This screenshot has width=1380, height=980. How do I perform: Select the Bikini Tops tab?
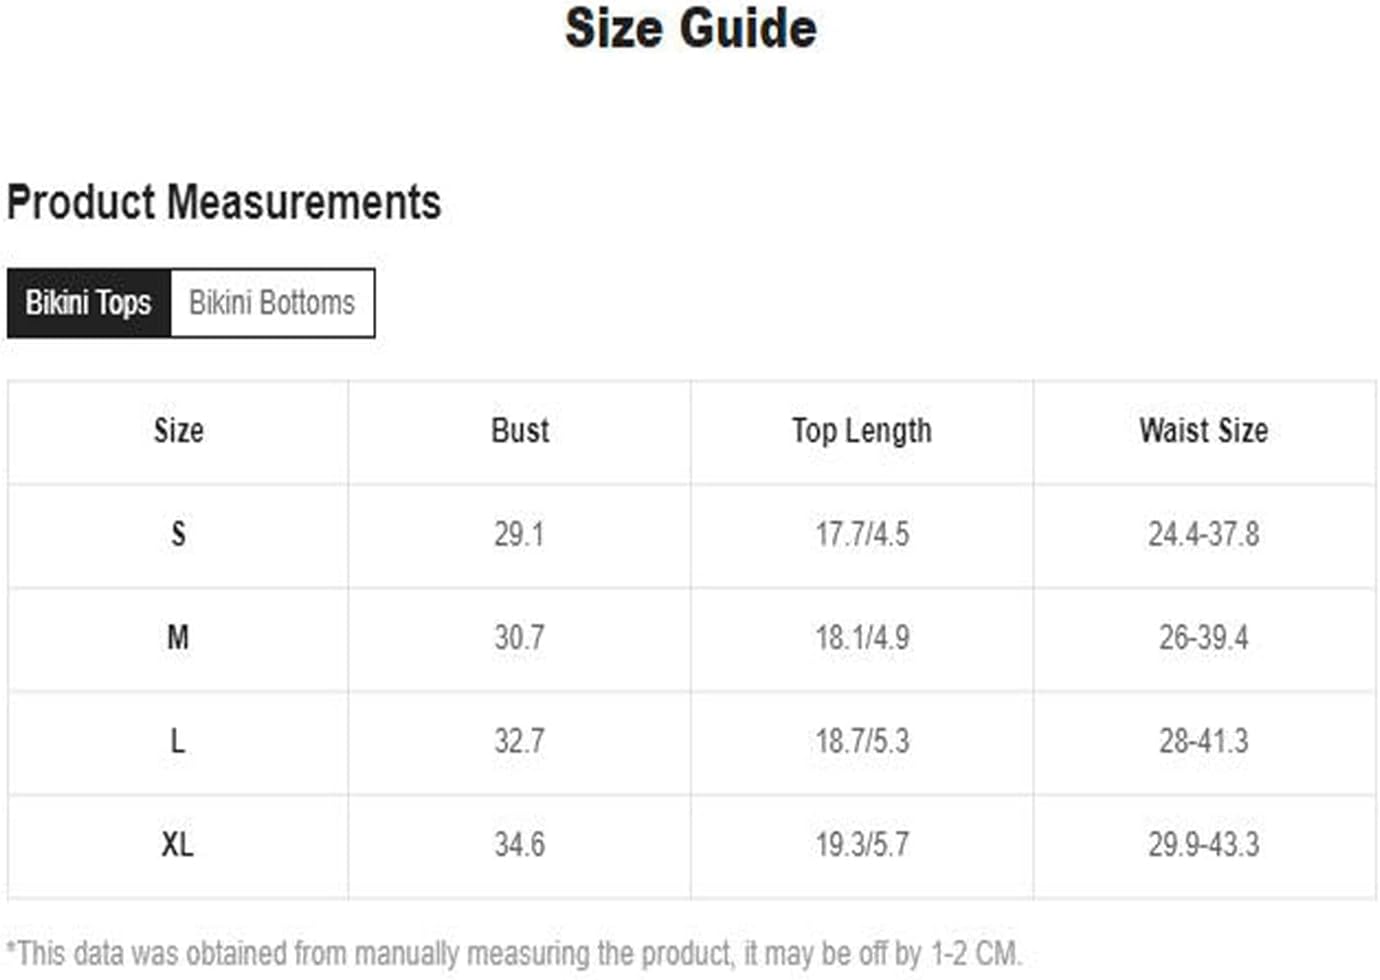(x=89, y=303)
